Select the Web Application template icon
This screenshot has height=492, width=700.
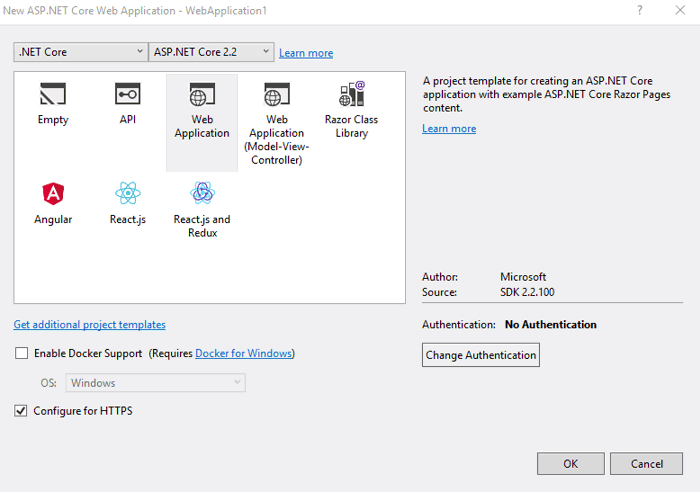pos(202,97)
